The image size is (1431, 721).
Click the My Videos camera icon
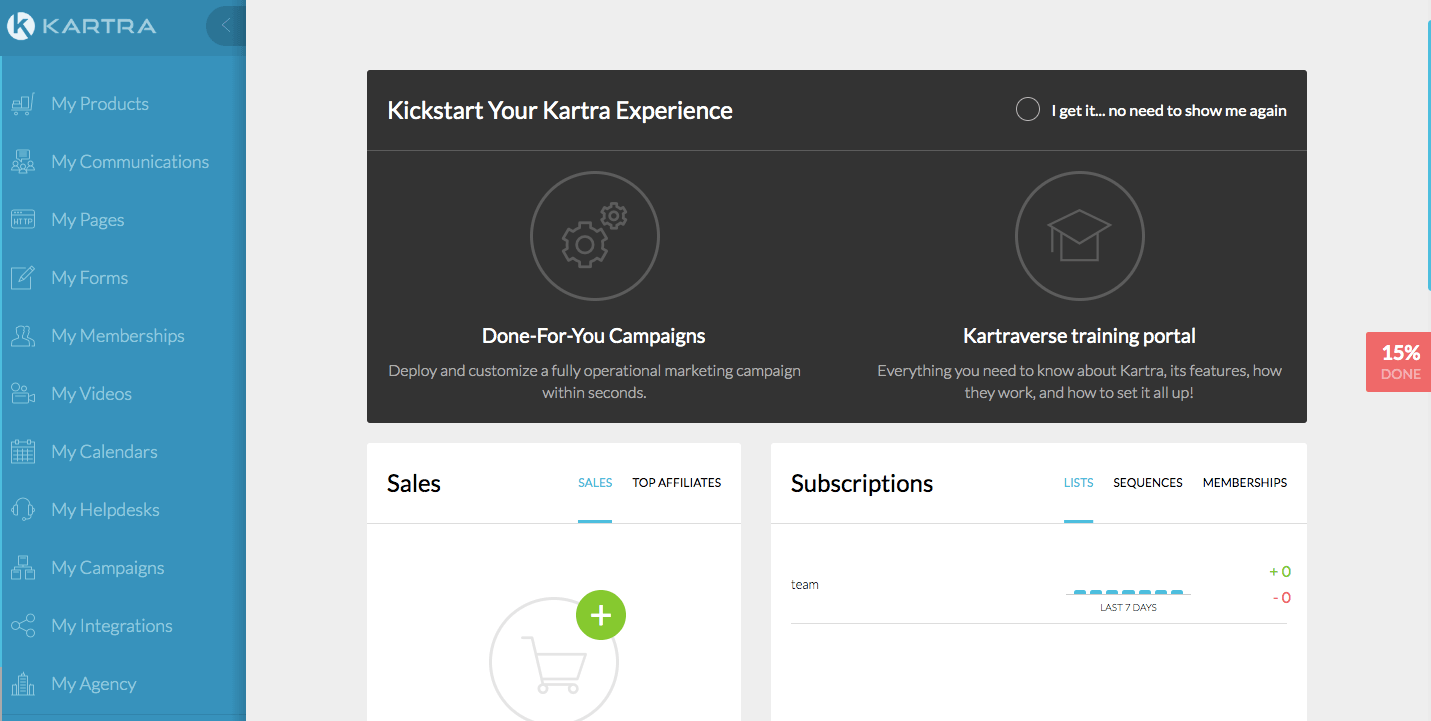tap(23, 394)
